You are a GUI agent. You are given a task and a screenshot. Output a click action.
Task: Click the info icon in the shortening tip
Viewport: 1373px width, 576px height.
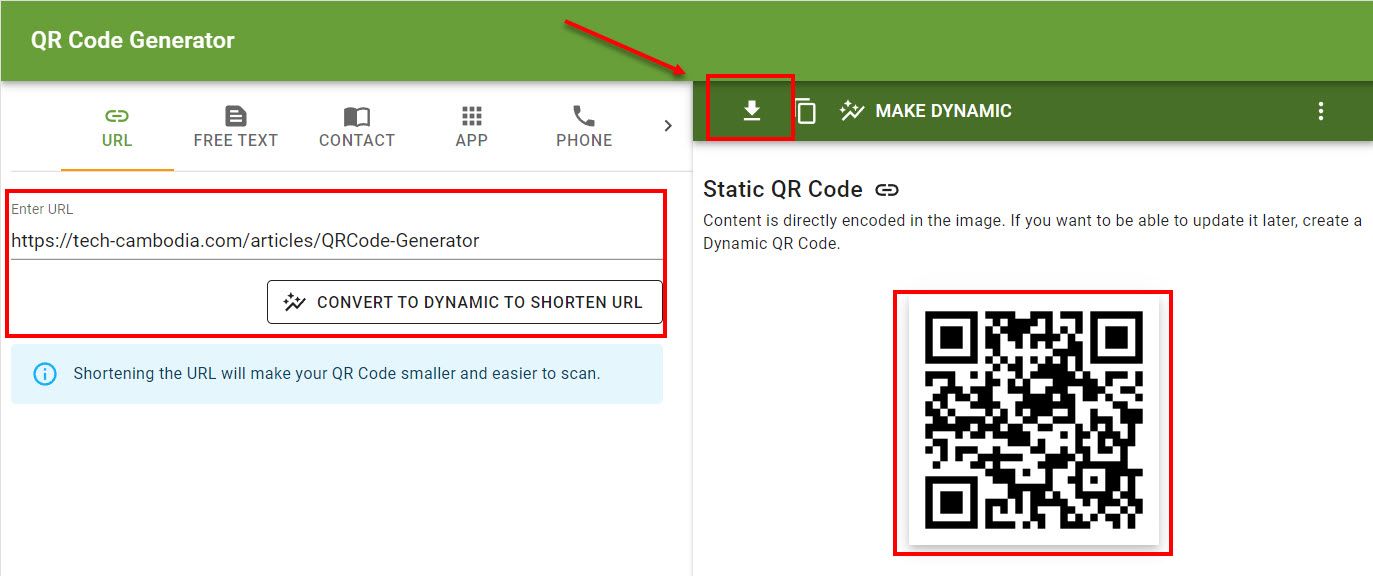point(45,374)
